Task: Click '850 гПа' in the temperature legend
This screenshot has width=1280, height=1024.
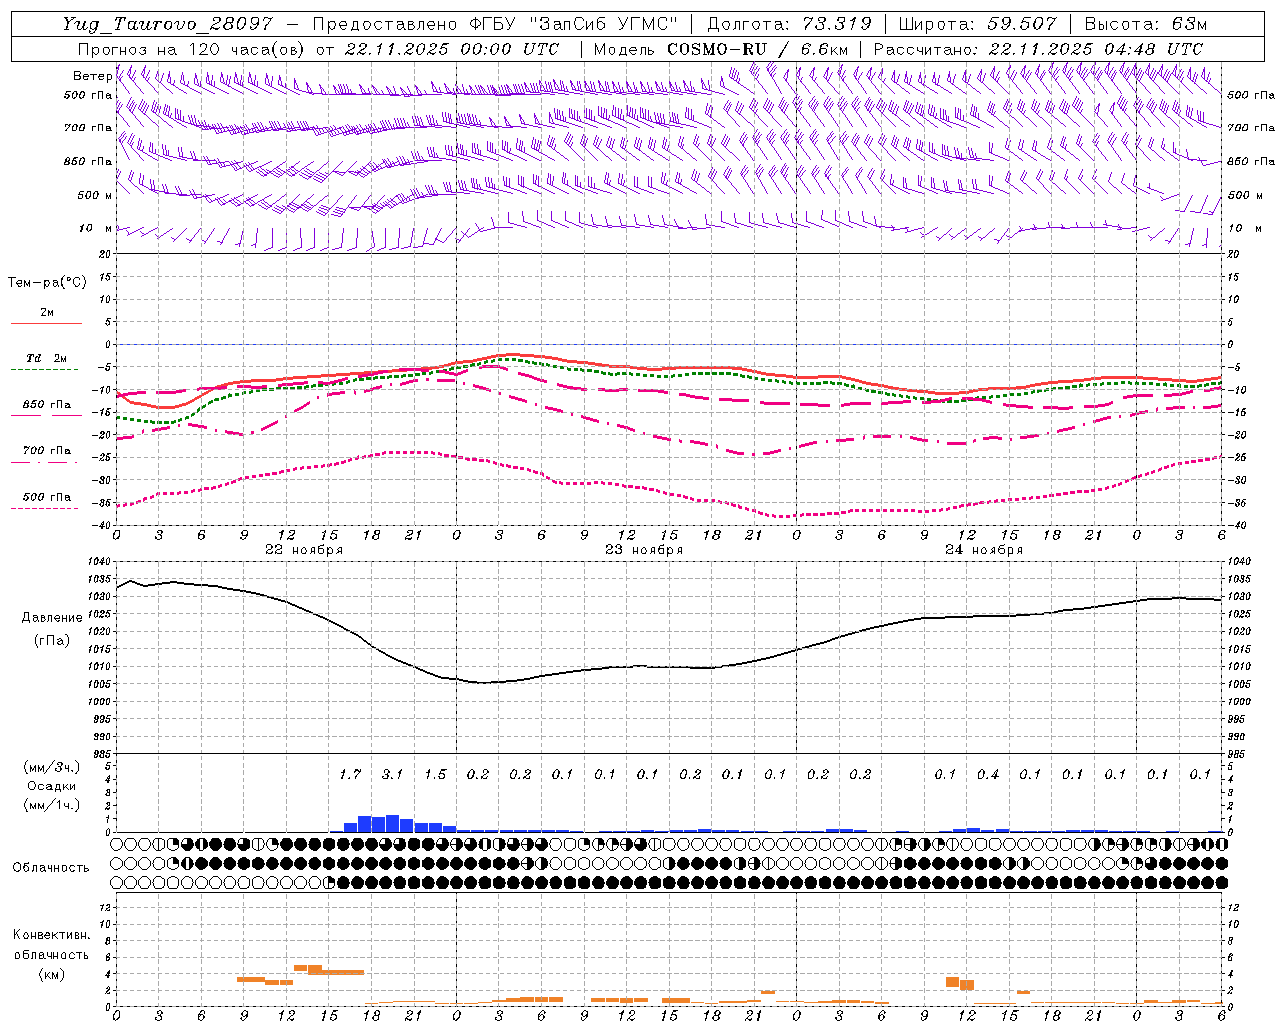Action: pyautogui.click(x=47, y=405)
